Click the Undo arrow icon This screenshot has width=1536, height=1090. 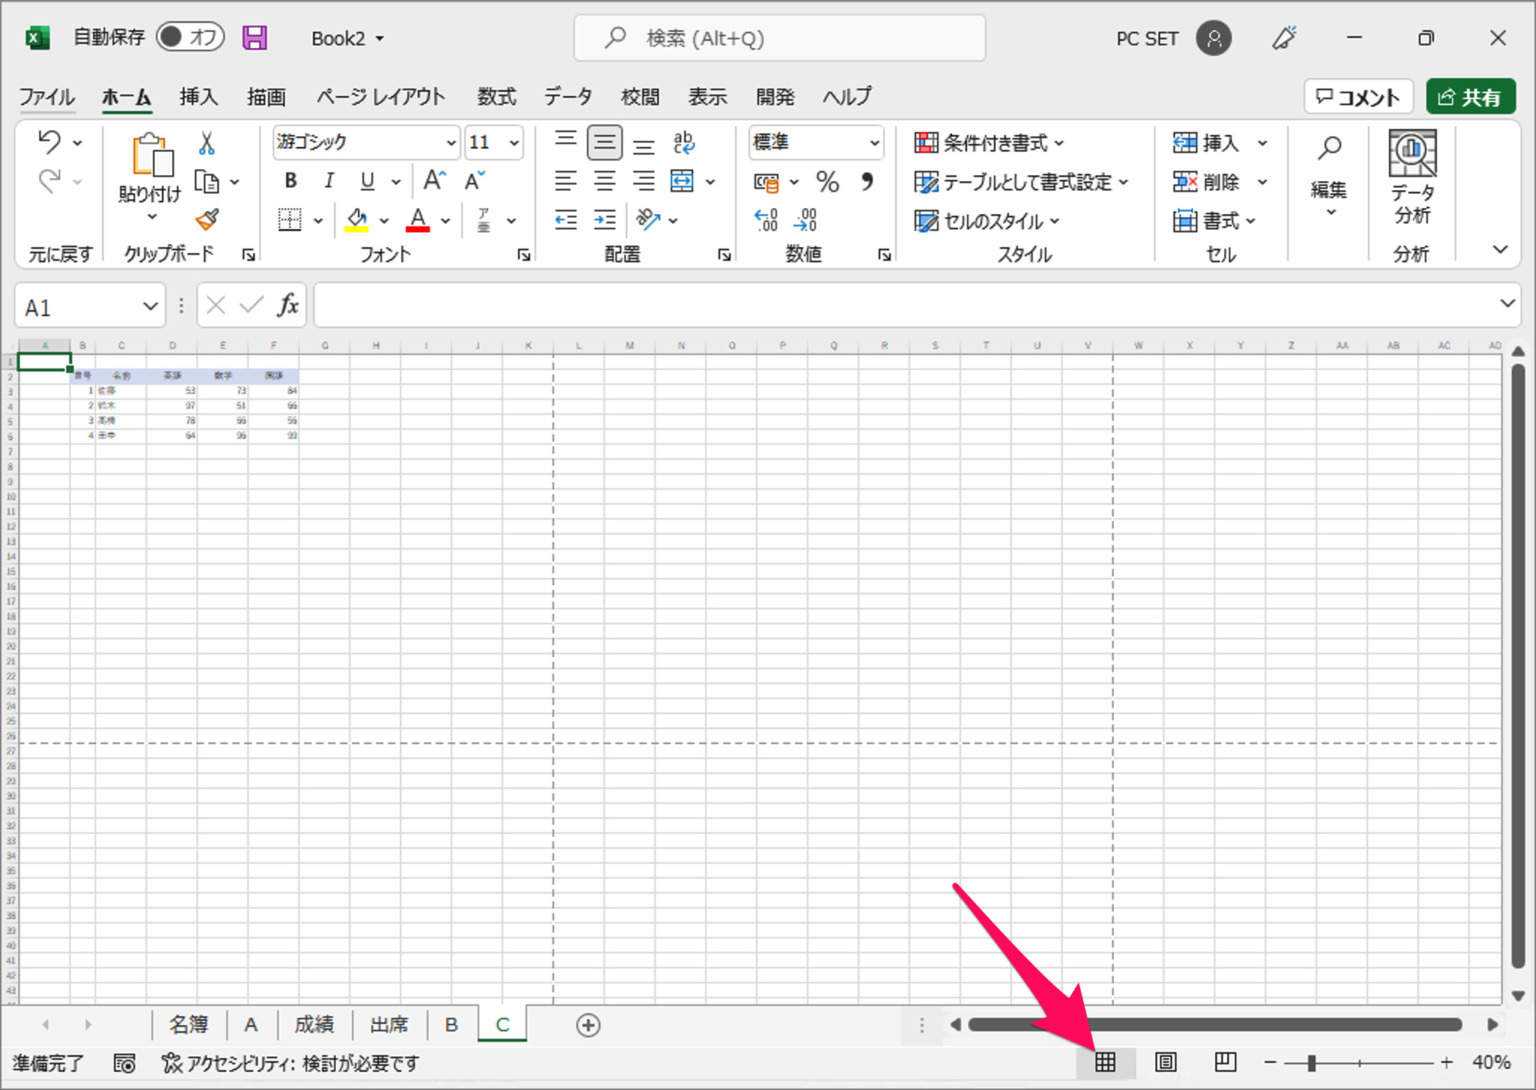tap(49, 143)
